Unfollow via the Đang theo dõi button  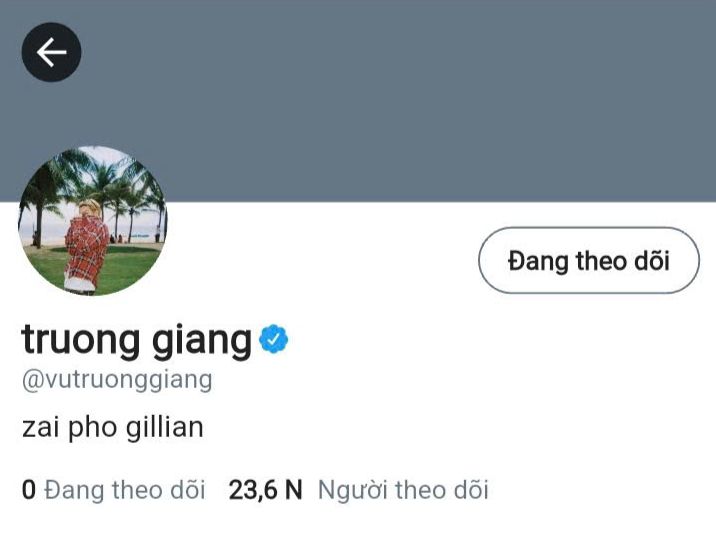589,260
